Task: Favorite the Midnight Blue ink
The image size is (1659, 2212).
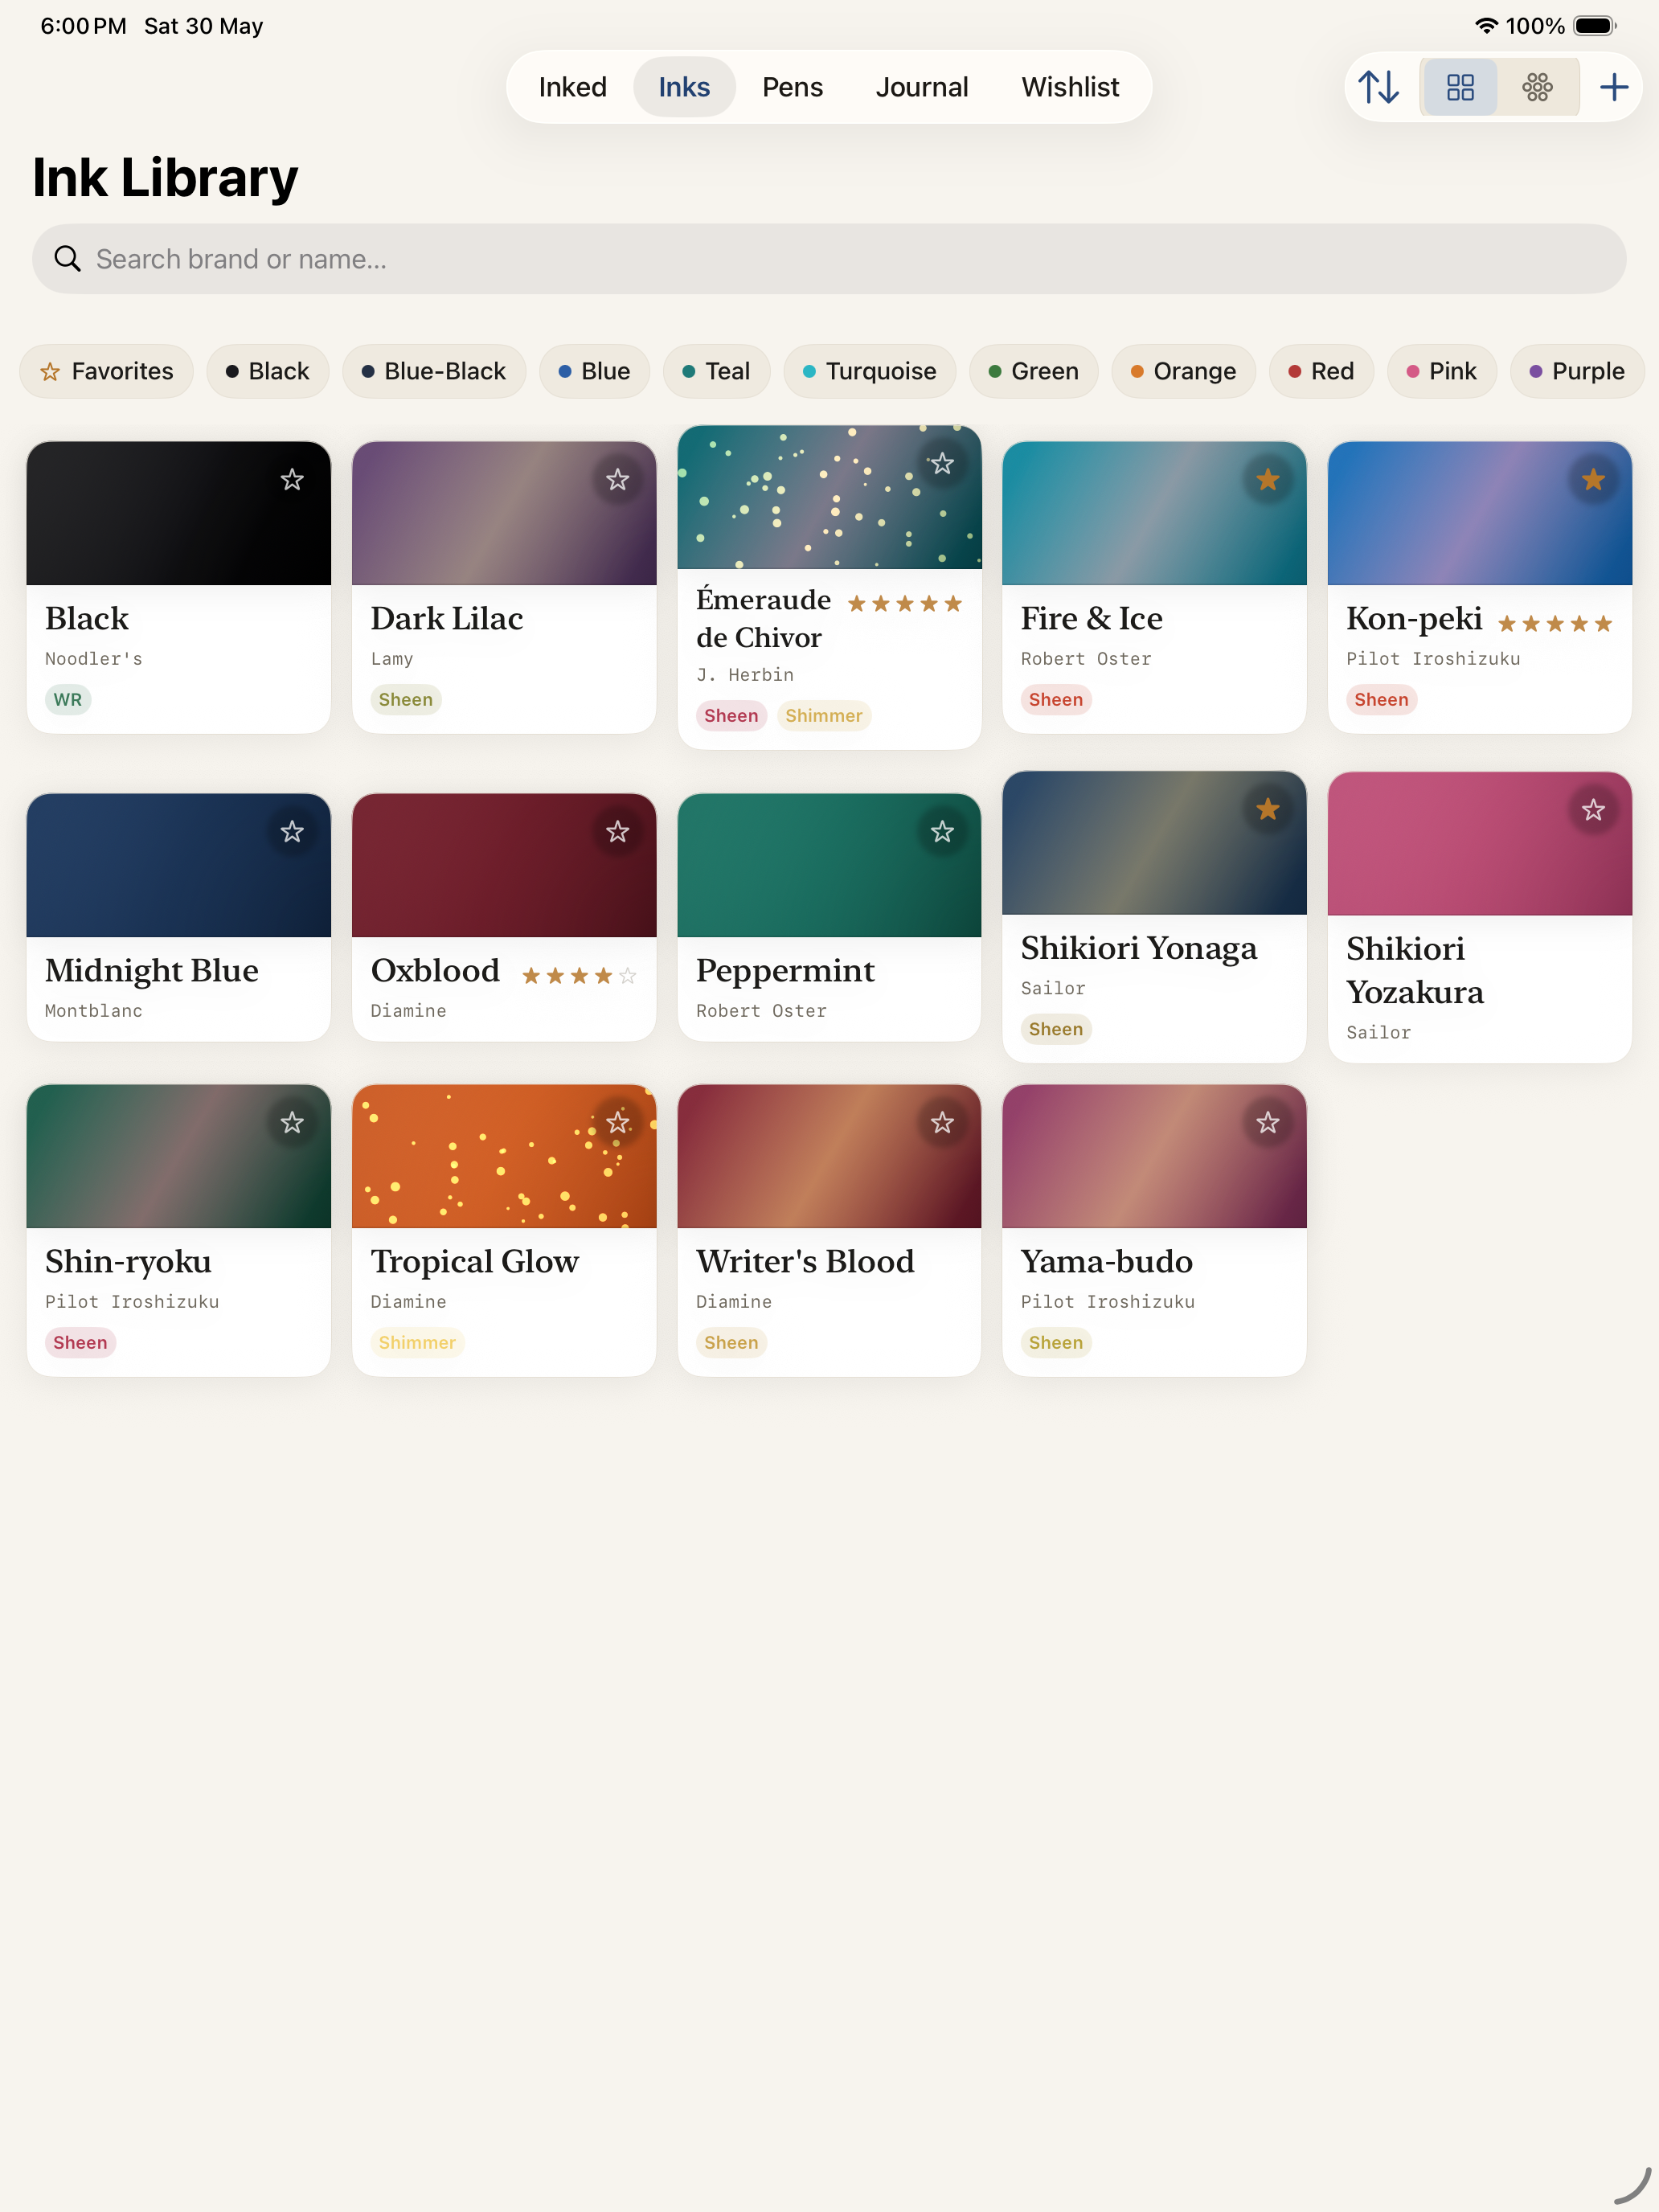Action: pos(292,832)
